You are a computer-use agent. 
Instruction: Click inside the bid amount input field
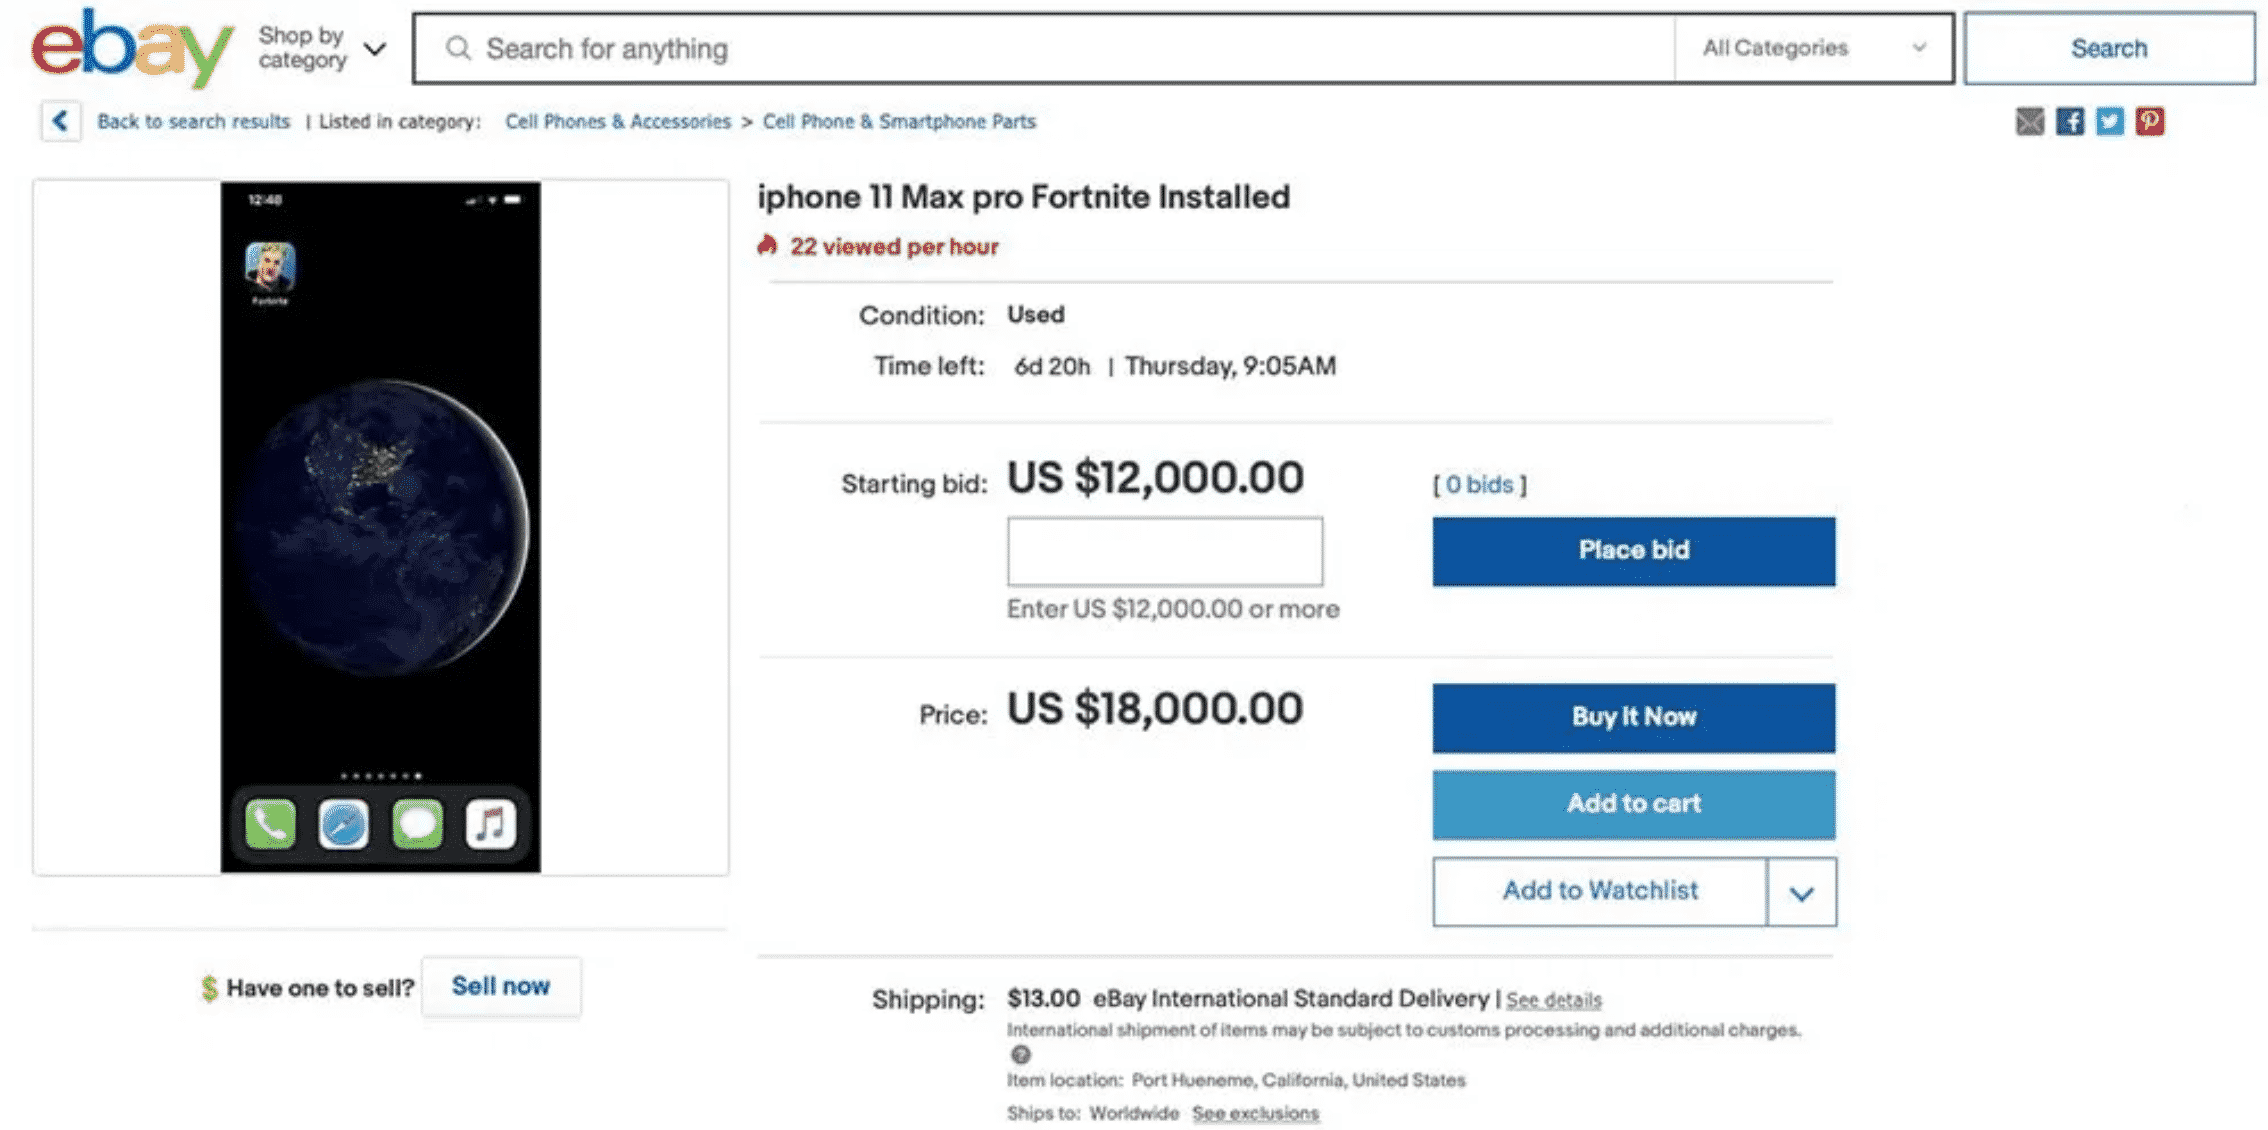click(x=1165, y=552)
